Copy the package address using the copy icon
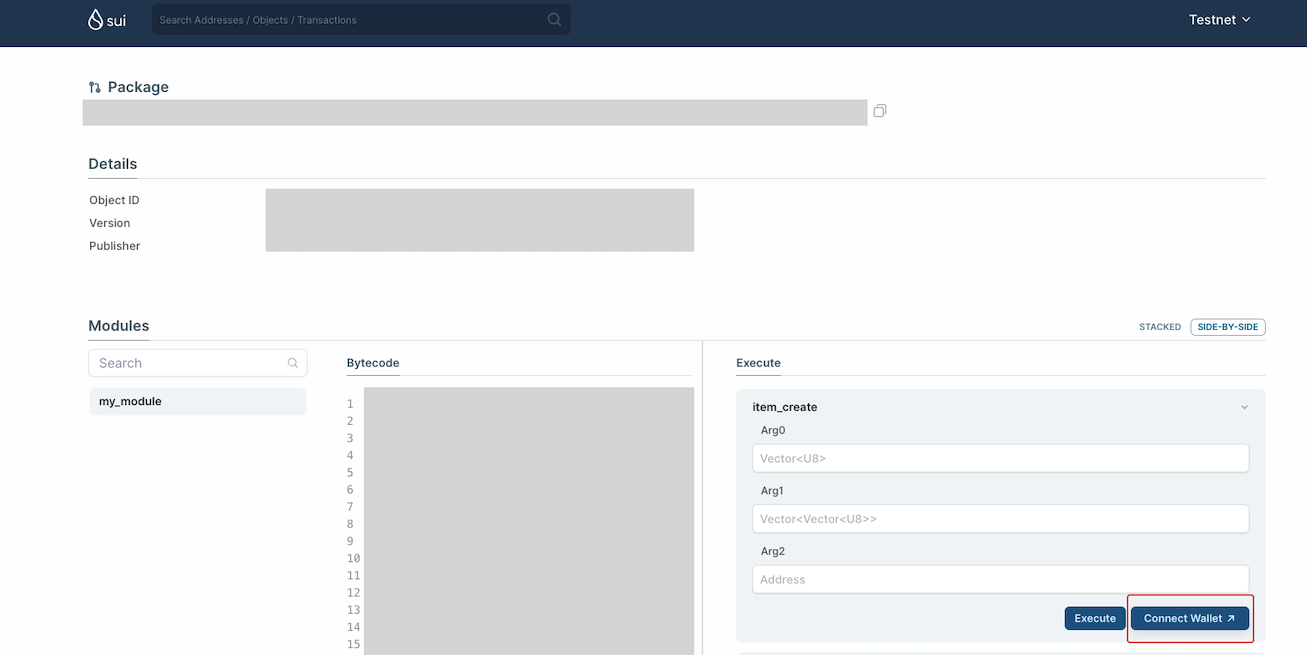The height and width of the screenshot is (655, 1307). click(879, 111)
